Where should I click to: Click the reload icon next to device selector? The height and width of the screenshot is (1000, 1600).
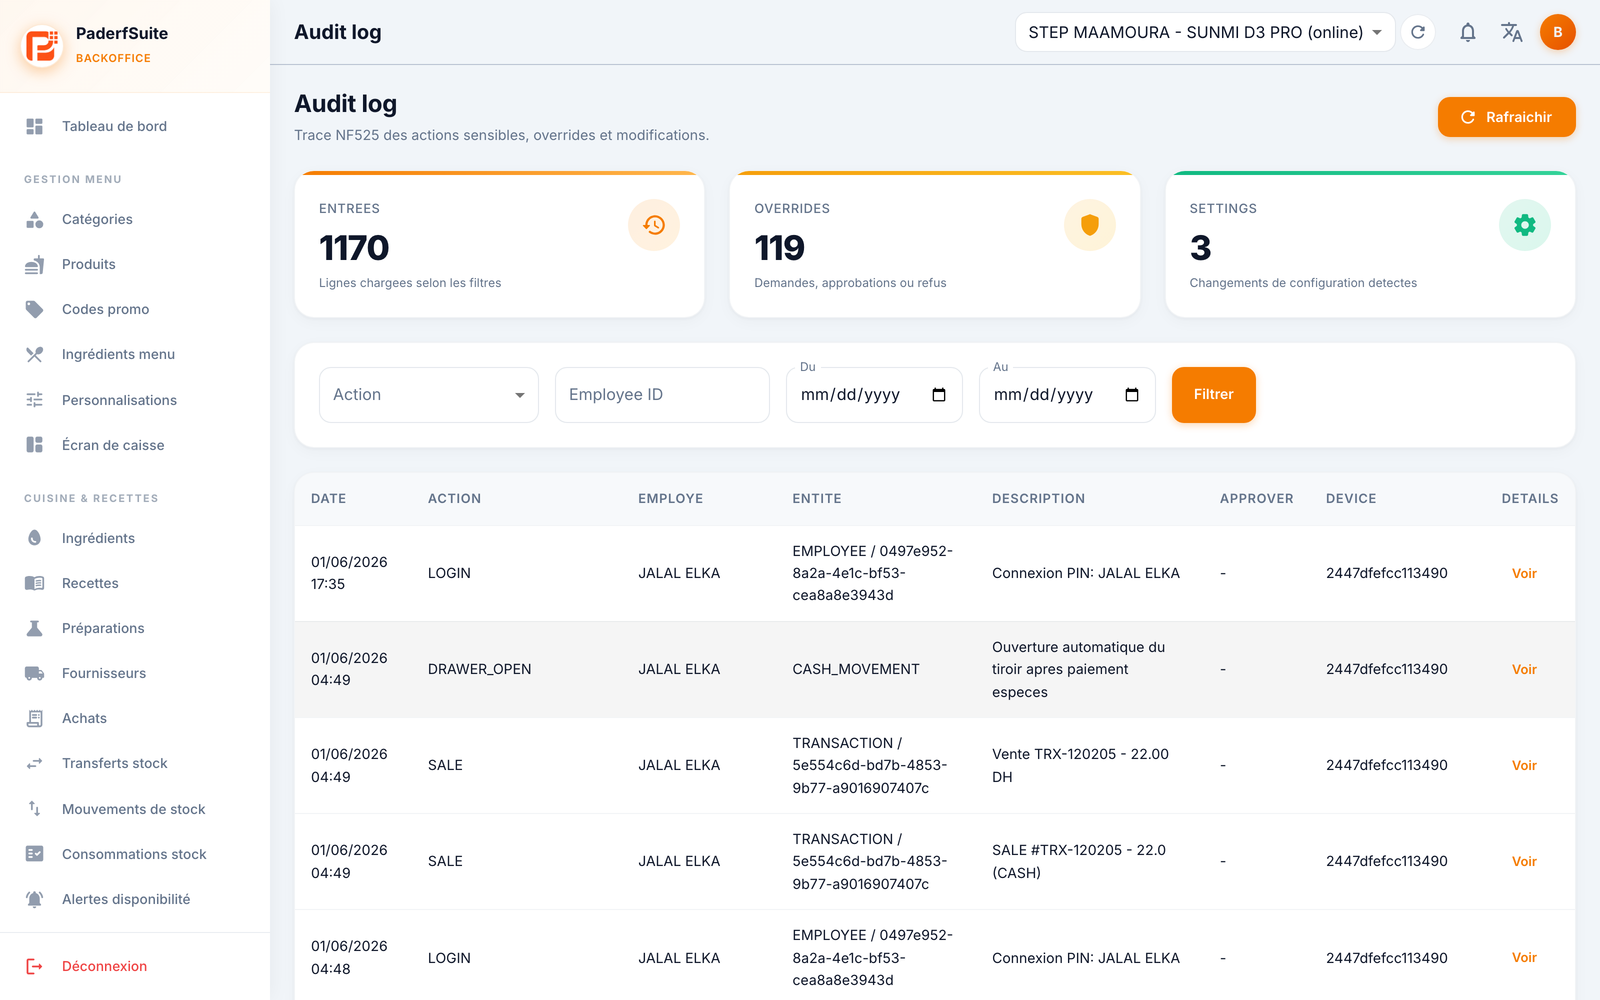1418,32
